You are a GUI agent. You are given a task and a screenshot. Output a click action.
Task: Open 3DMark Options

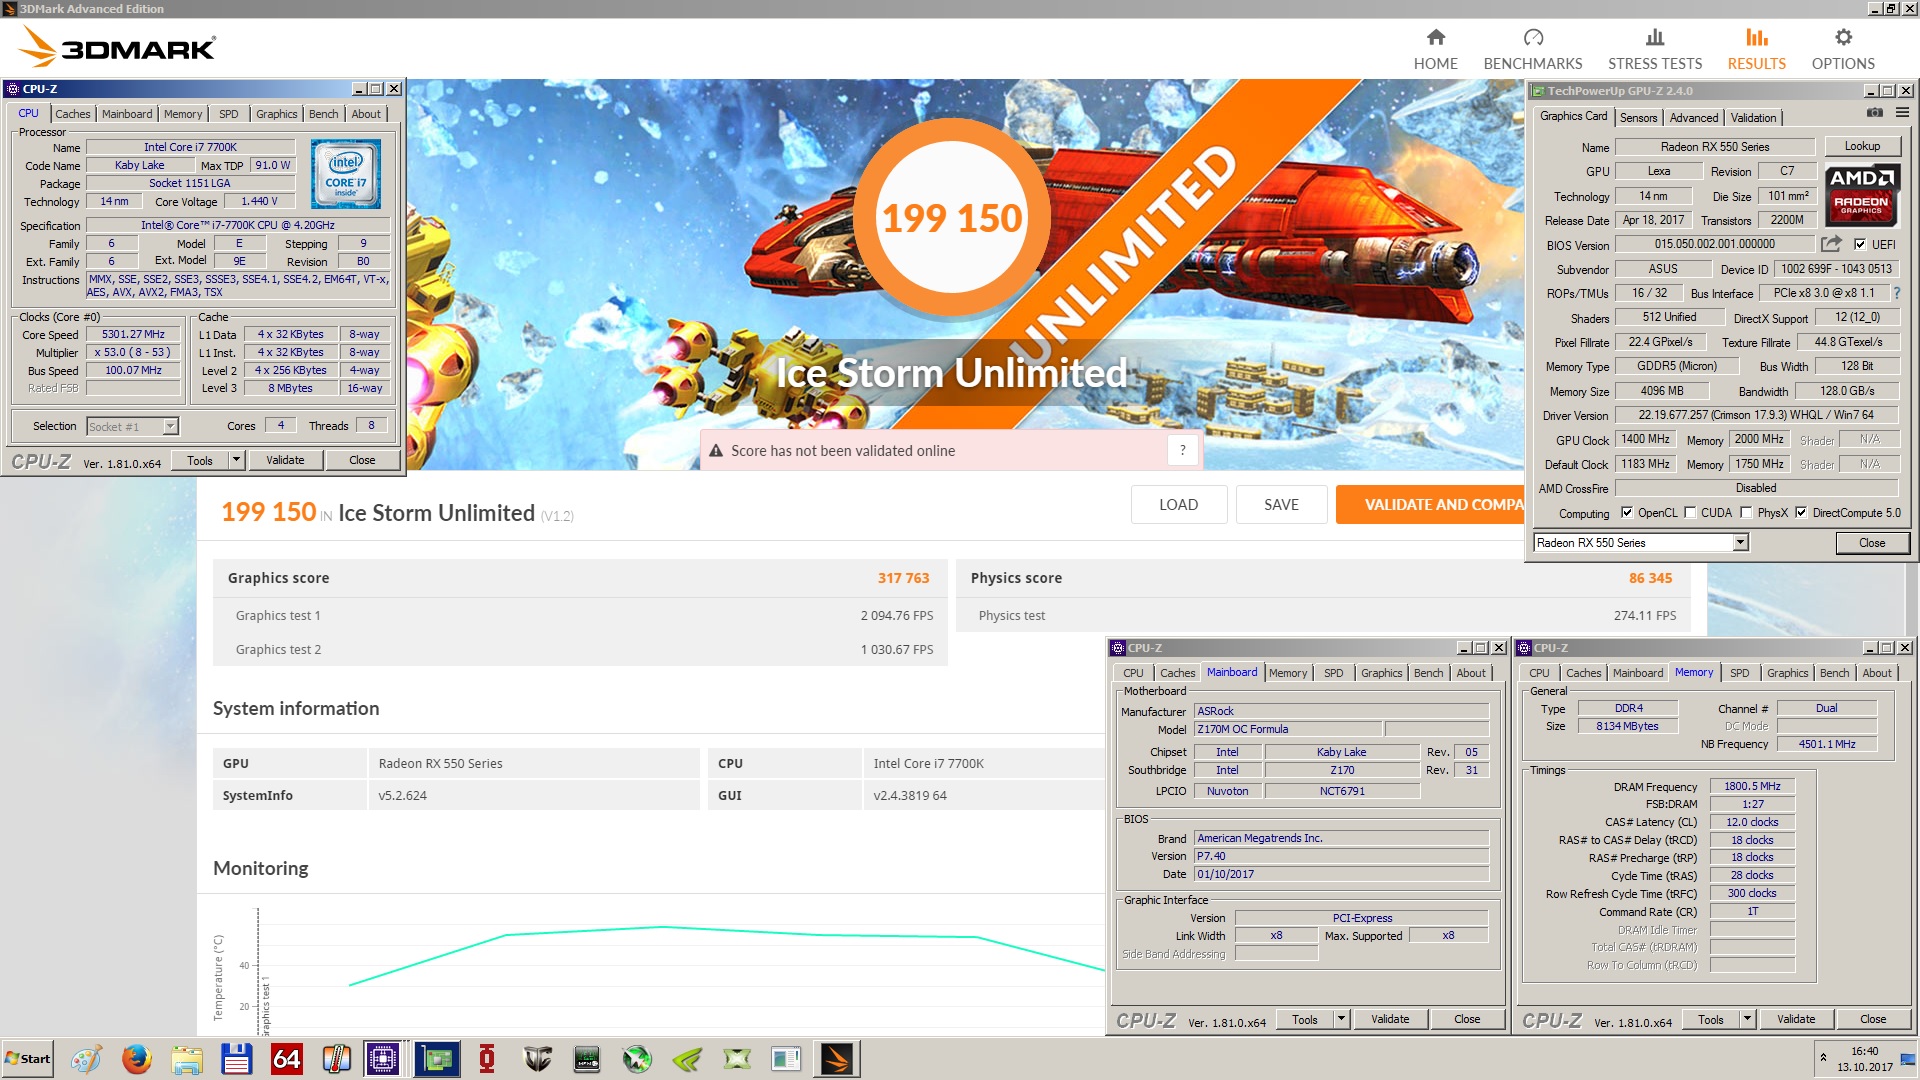pos(1842,49)
